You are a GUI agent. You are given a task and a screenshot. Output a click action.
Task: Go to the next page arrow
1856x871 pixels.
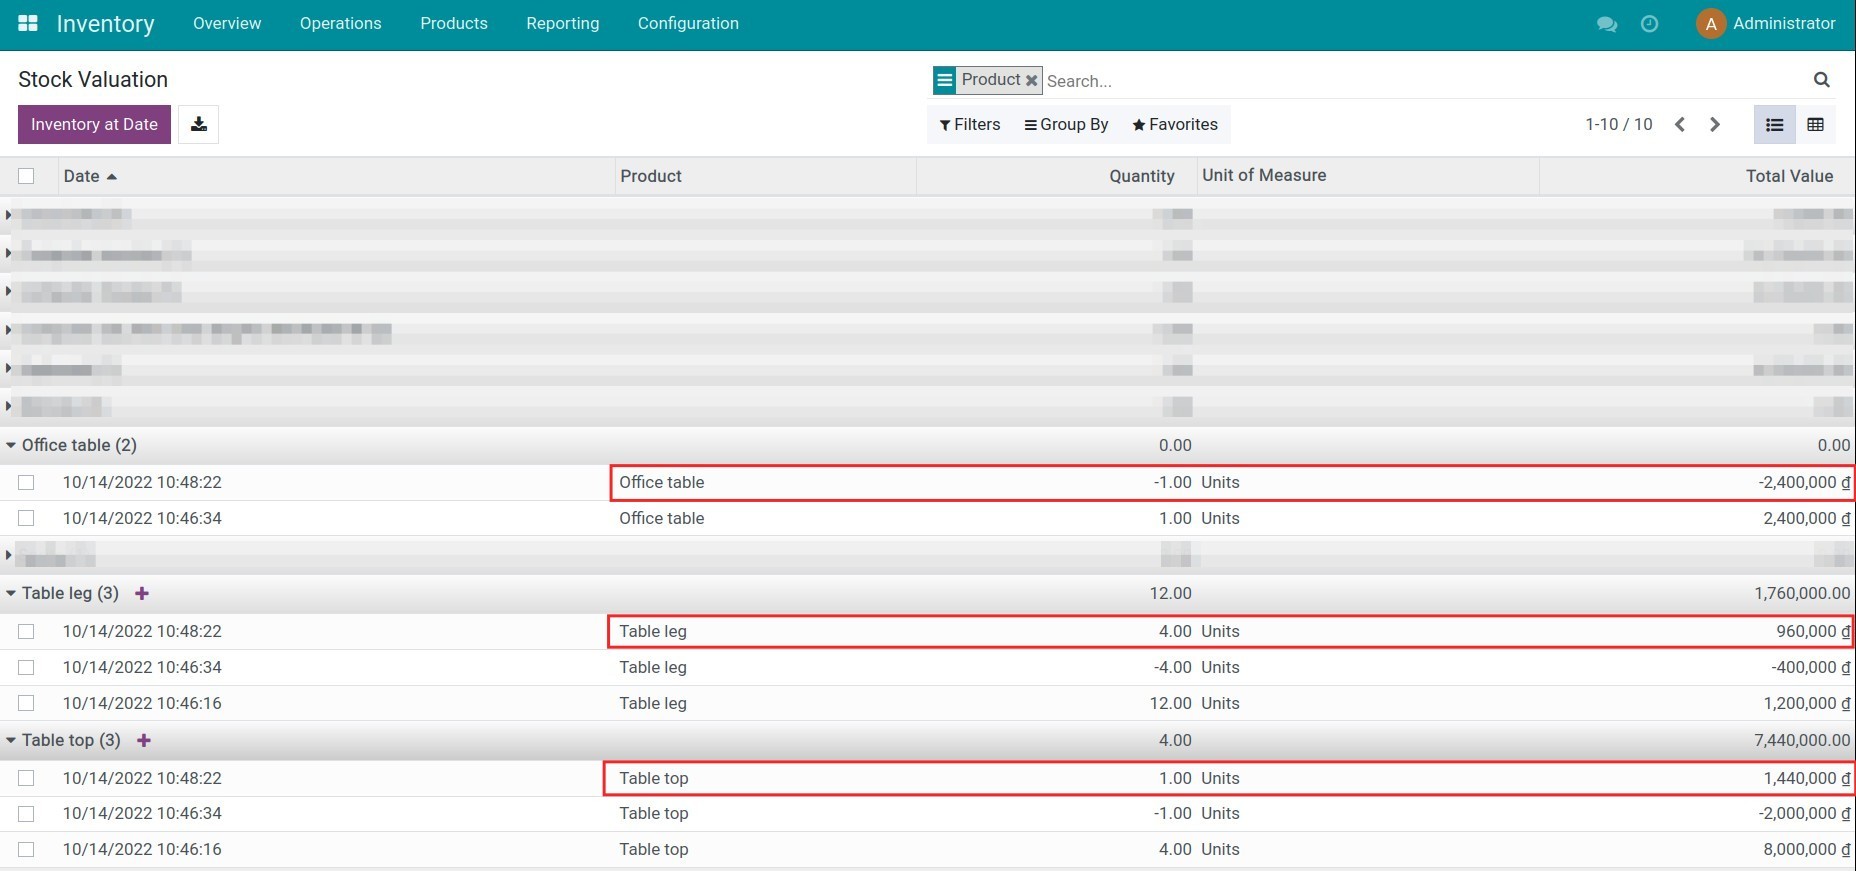[x=1715, y=125]
